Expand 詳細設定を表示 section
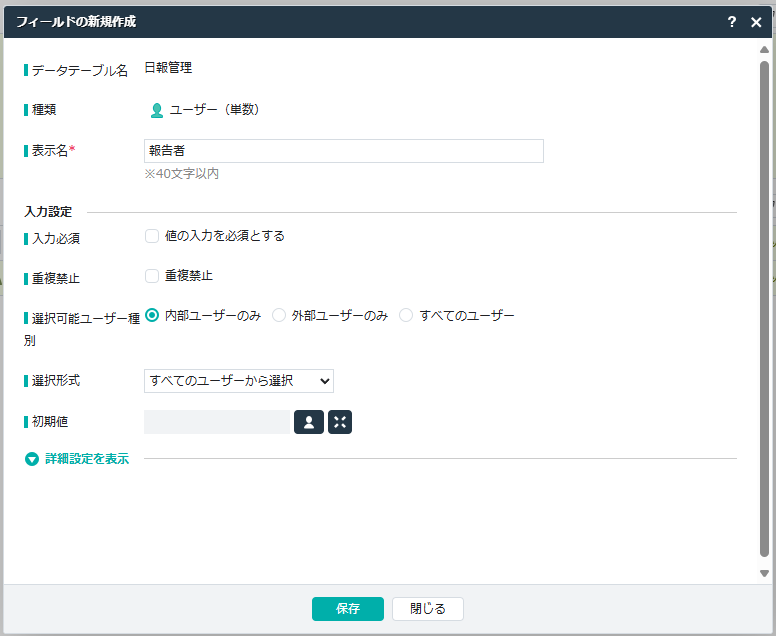The height and width of the screenshot is (636, 776). pyautogui.click(x=87, y=460)
